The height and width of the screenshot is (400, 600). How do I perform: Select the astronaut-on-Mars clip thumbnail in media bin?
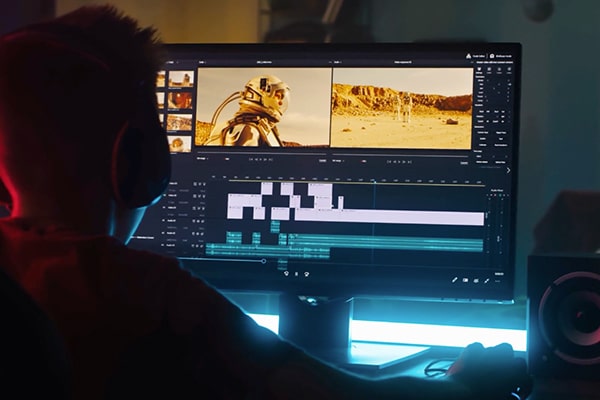181,79
